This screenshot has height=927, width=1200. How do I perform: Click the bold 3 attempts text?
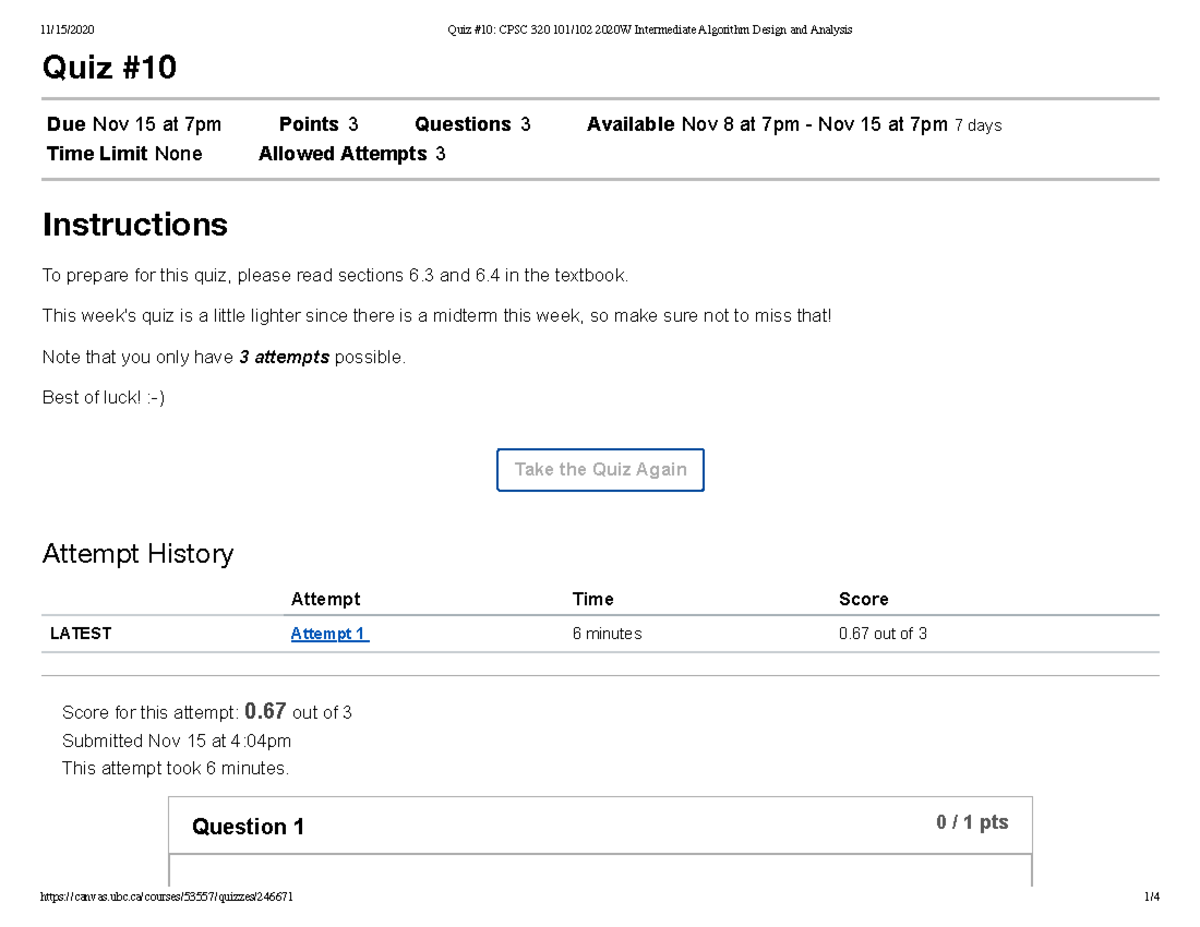click(x=284, y=358)
